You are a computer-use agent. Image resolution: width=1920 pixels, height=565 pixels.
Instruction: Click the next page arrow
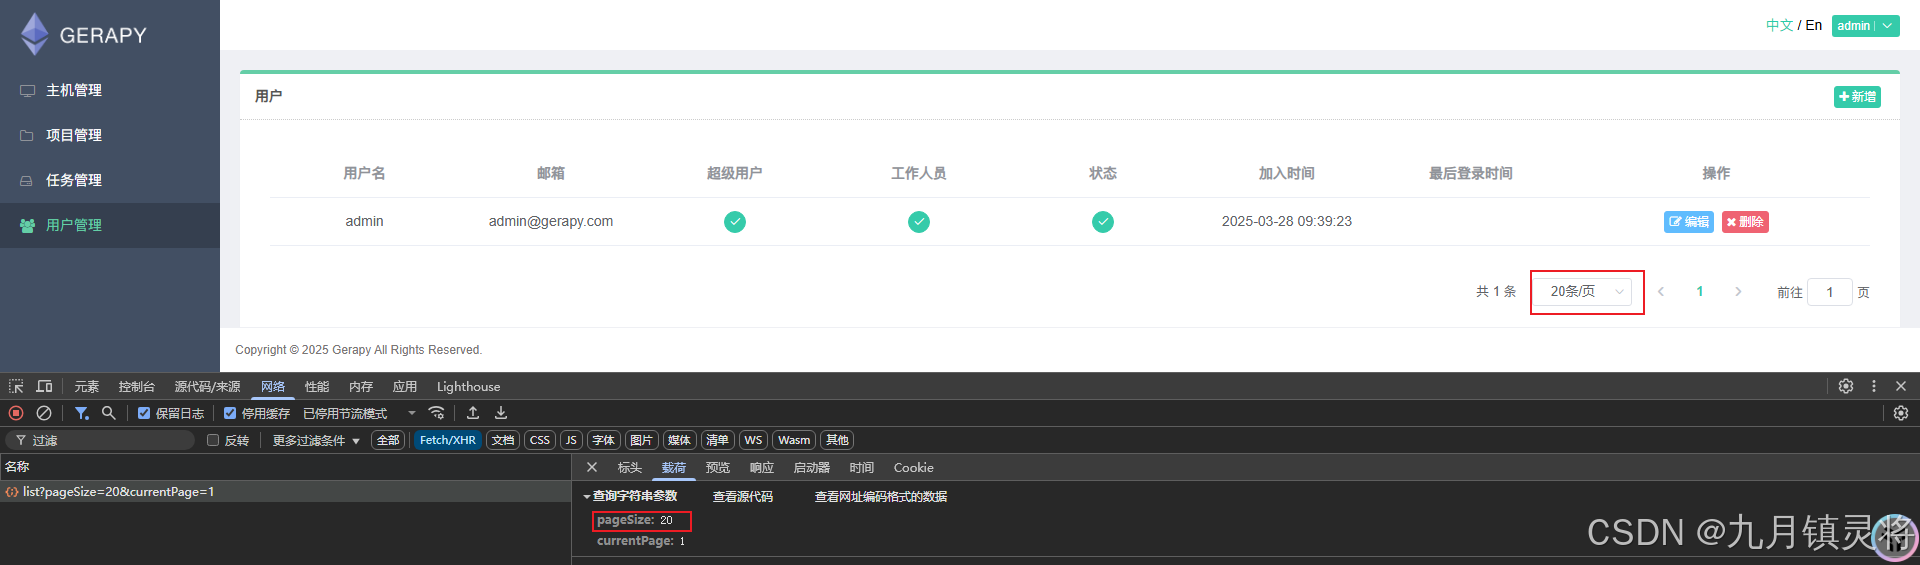click(1738, 292)
